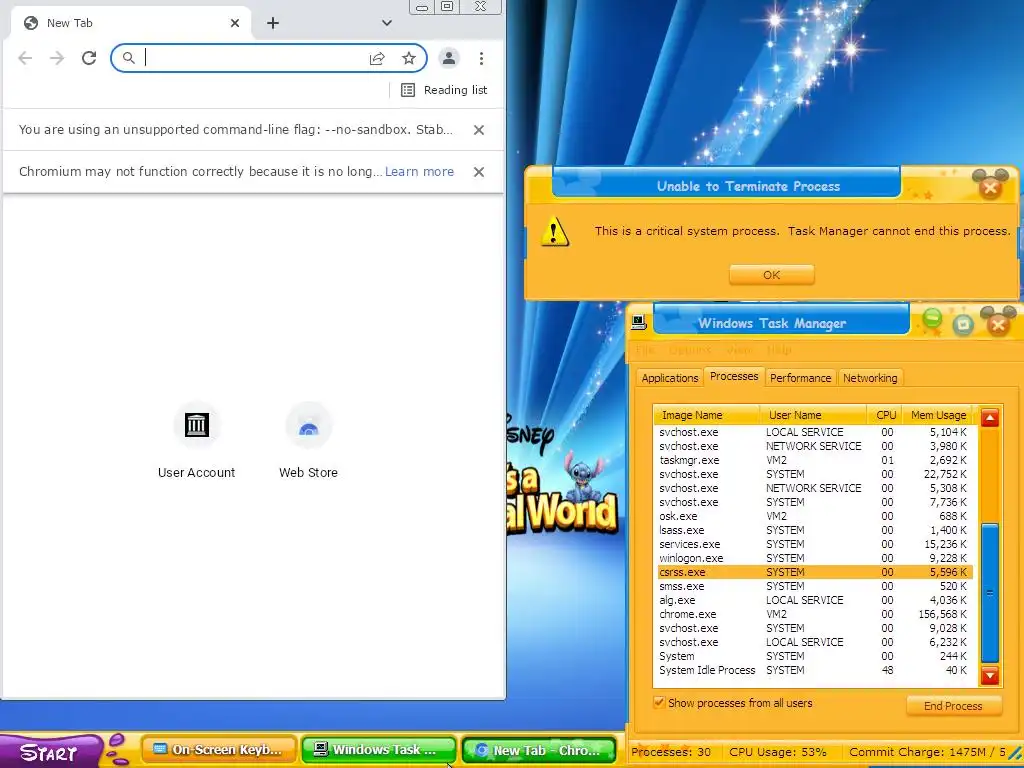Sort by Image Name column

pyautogui.click(x=707, y=415)
